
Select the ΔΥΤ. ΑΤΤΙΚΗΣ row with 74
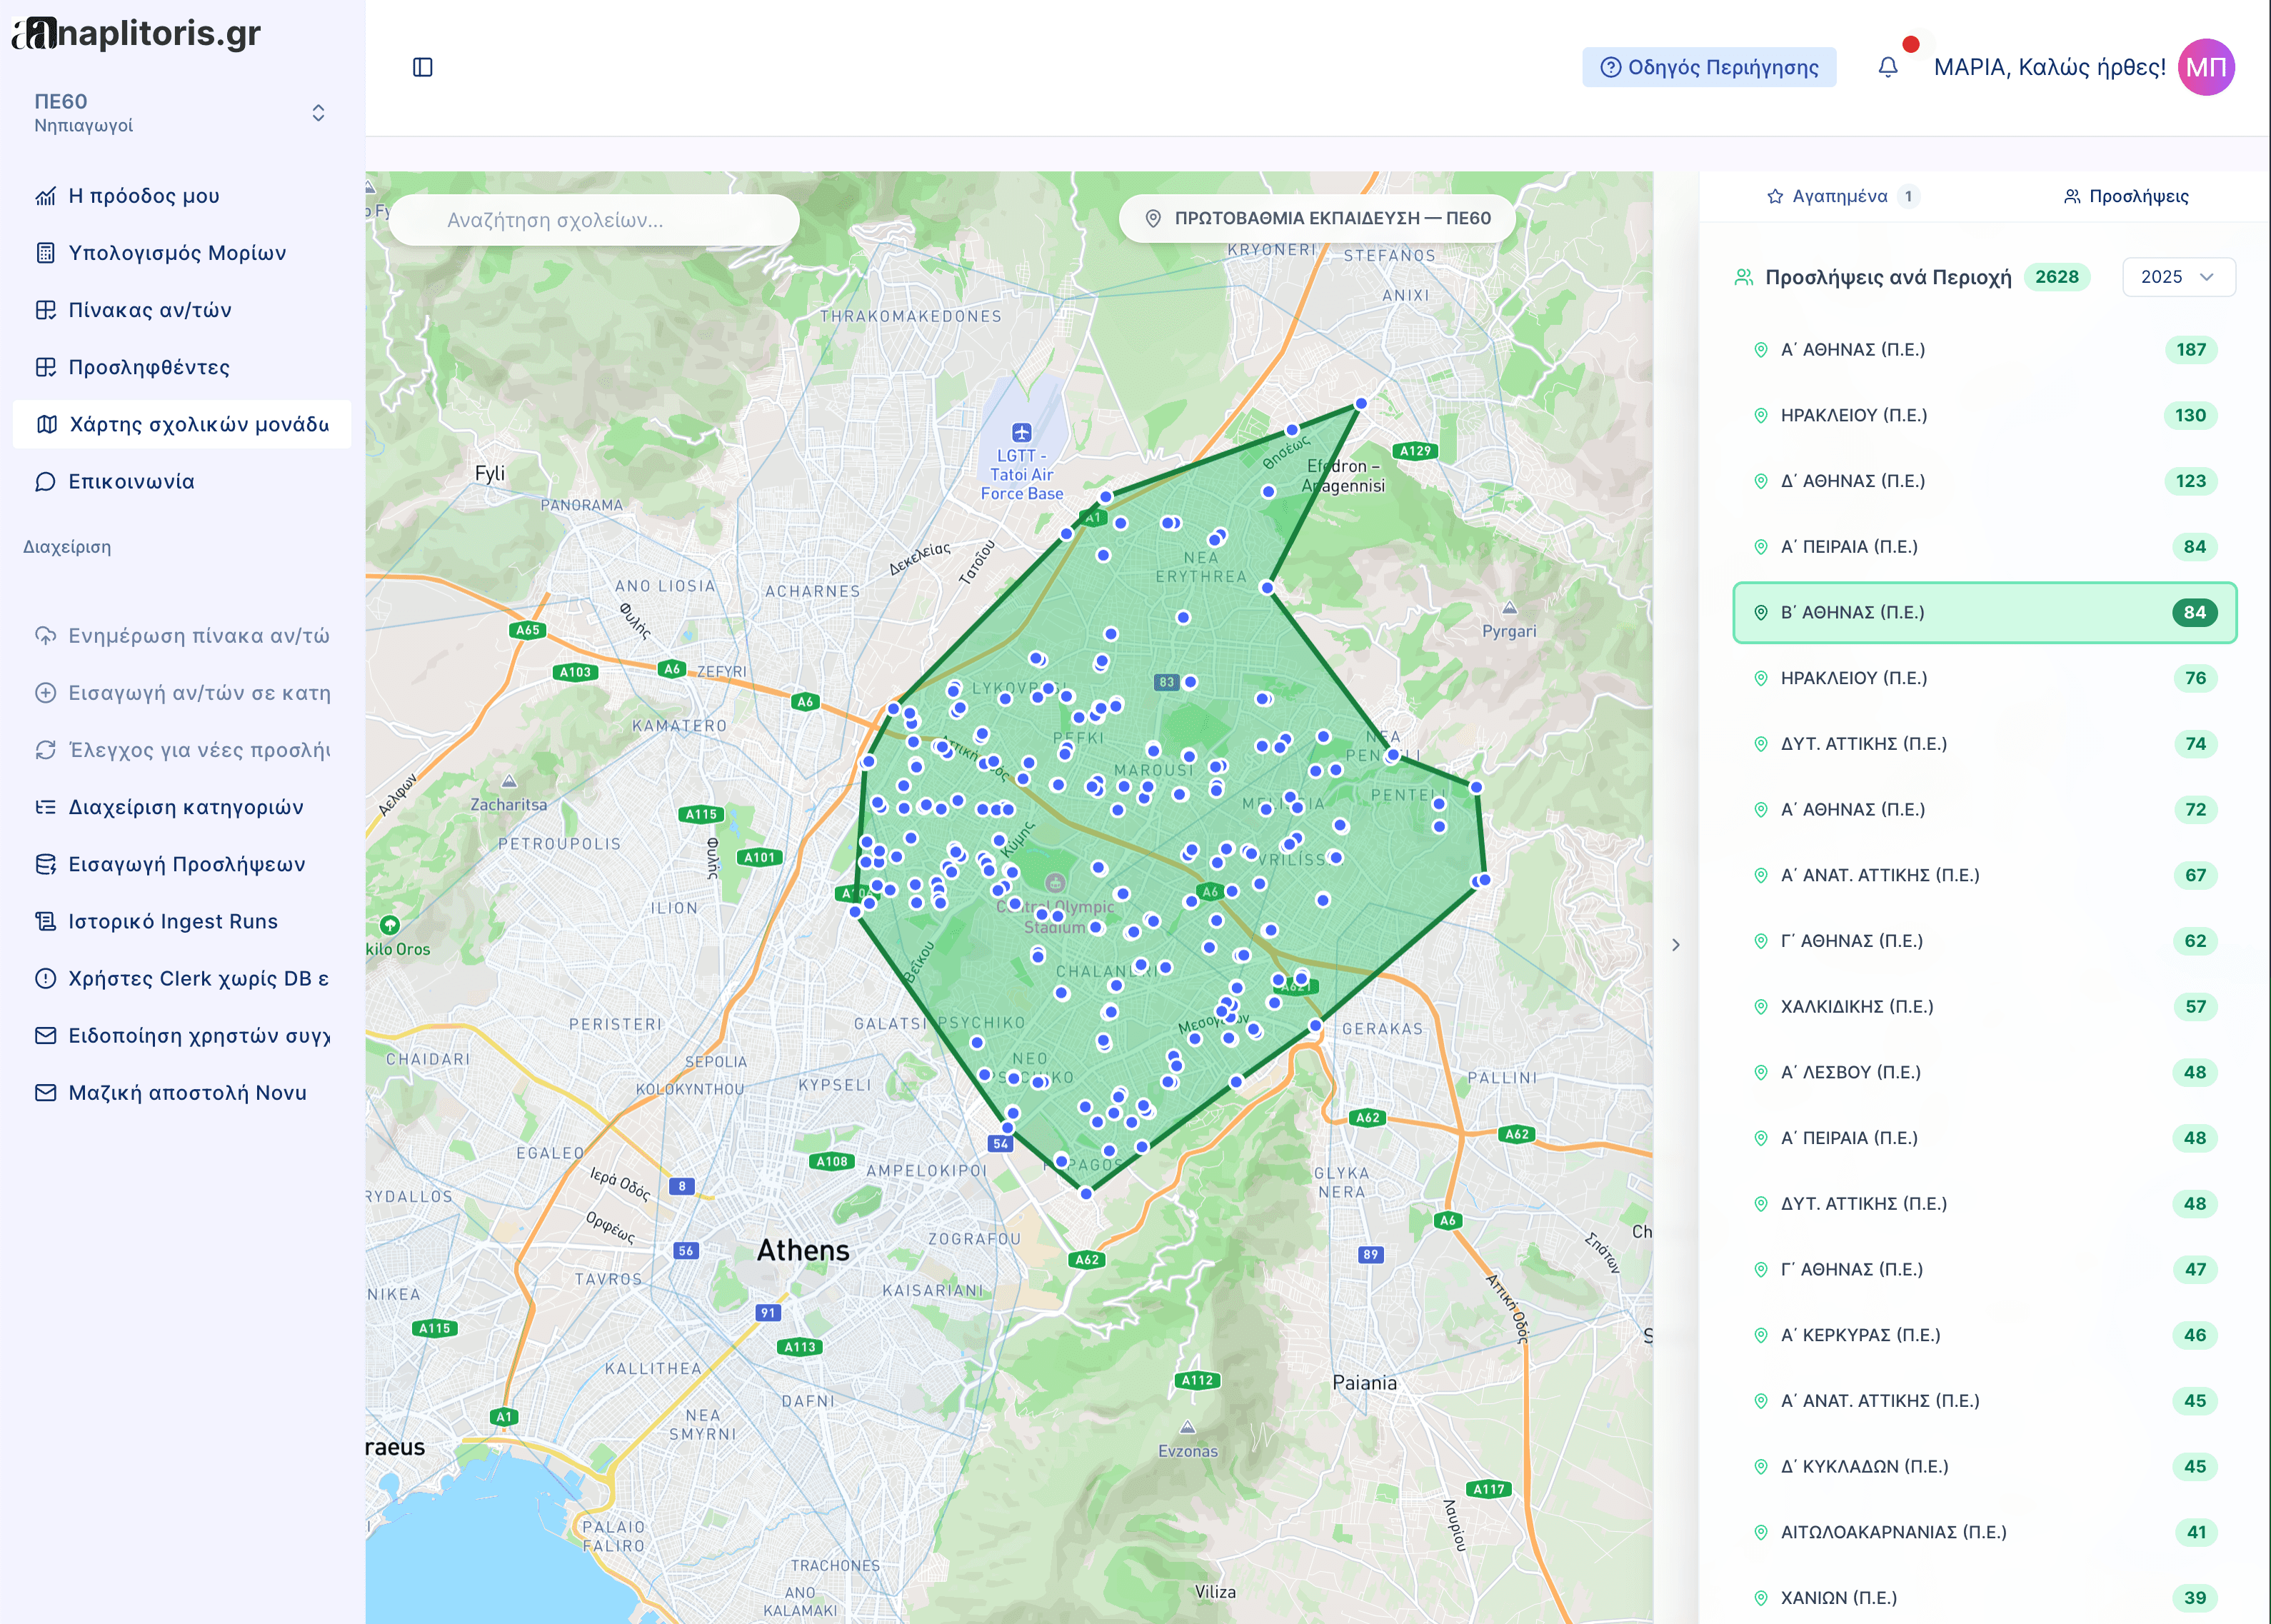[1985, 744]
